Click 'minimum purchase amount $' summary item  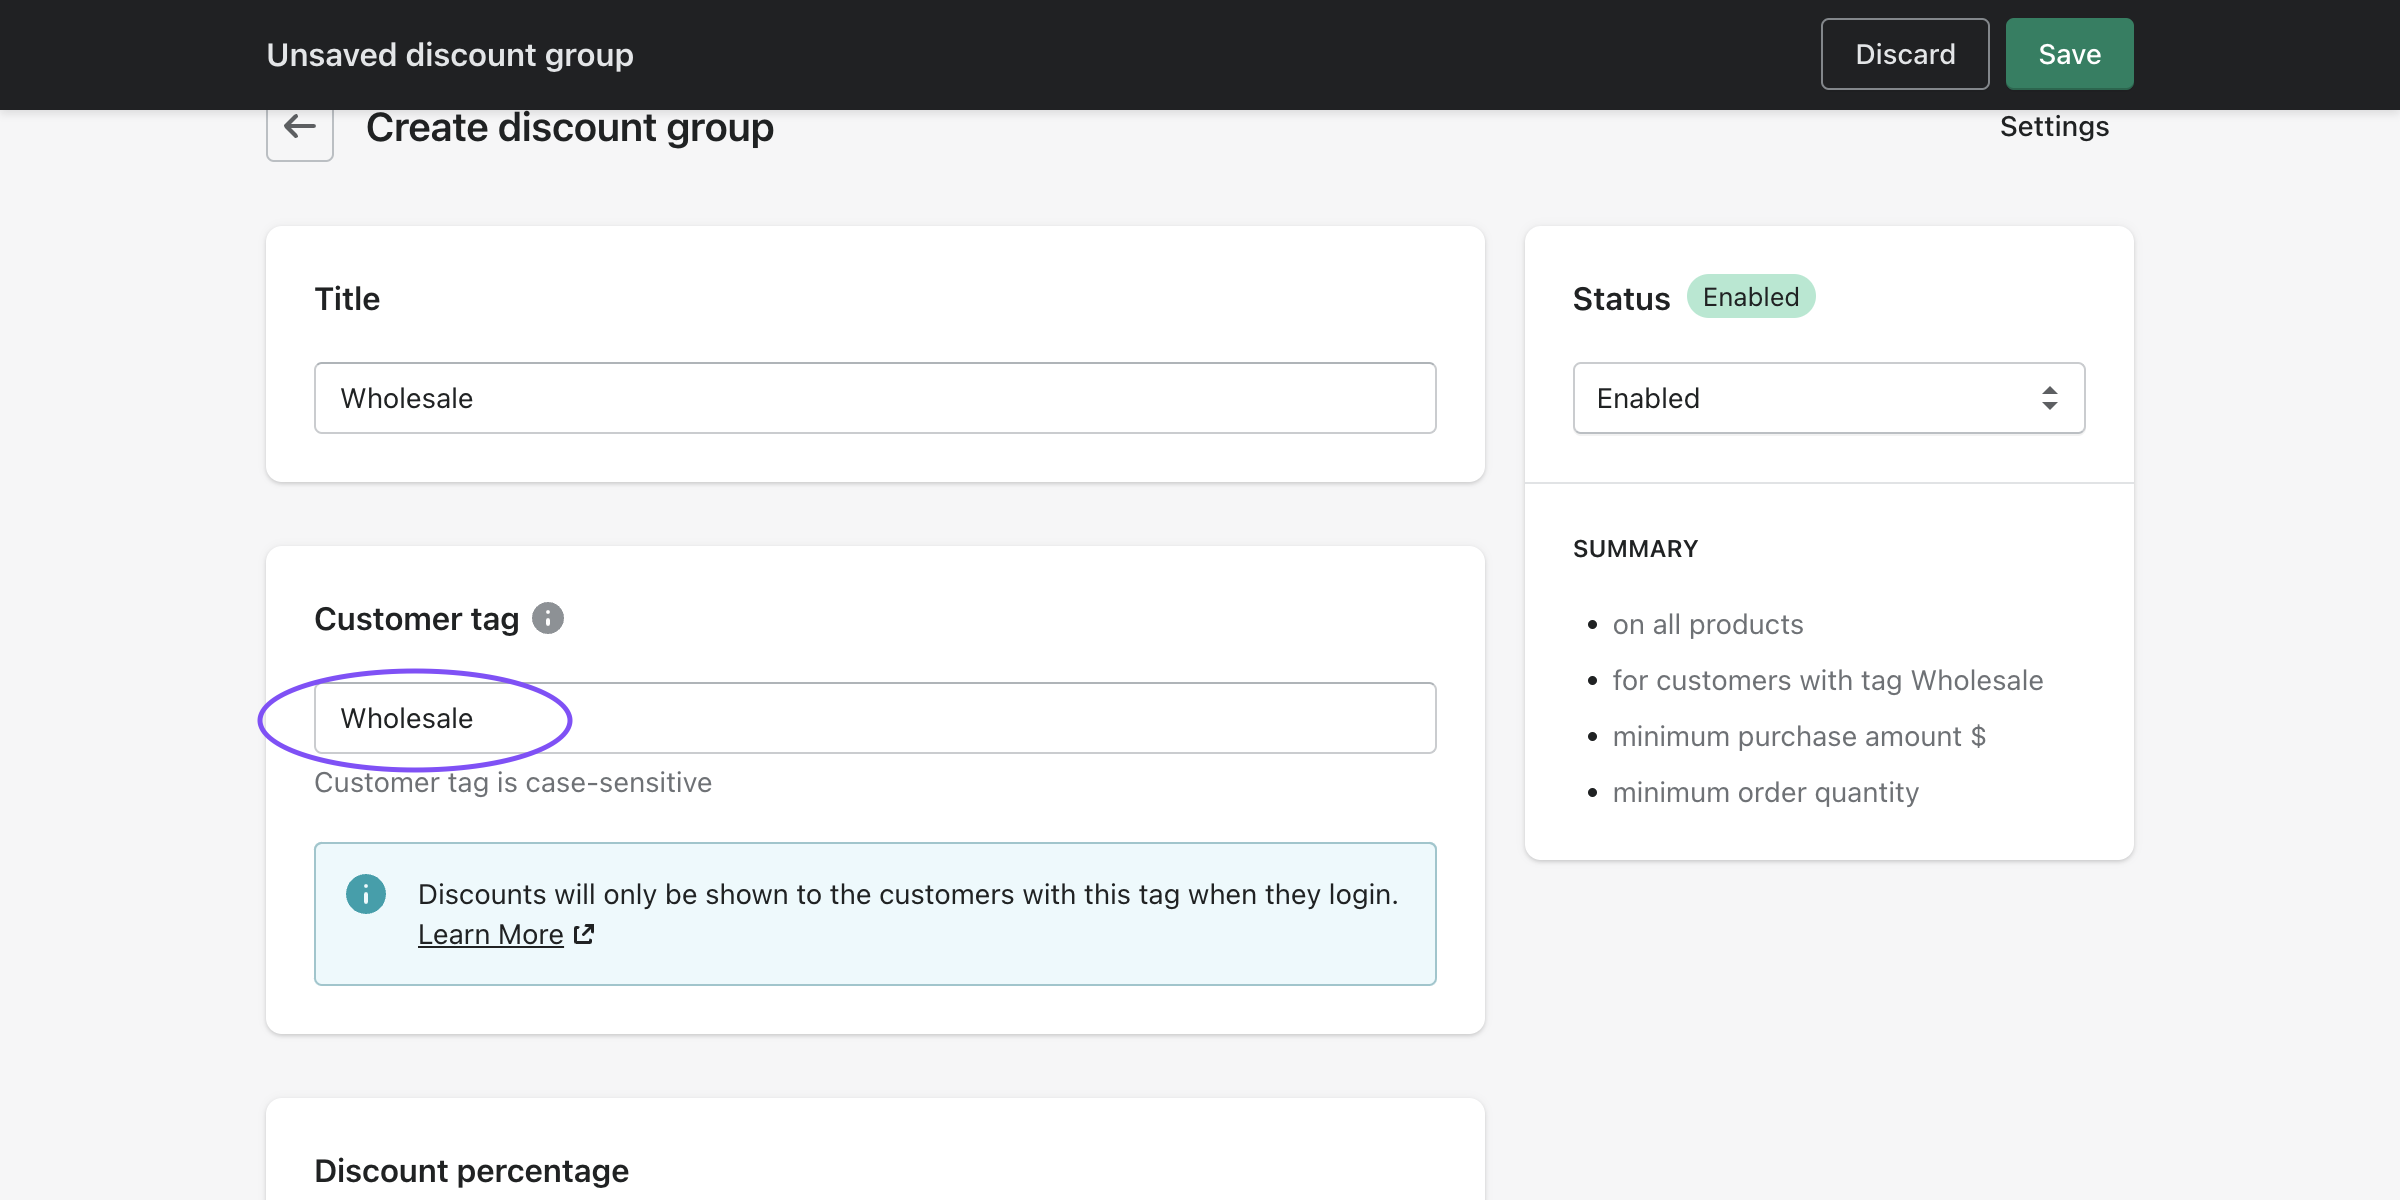pos(1798,736)
